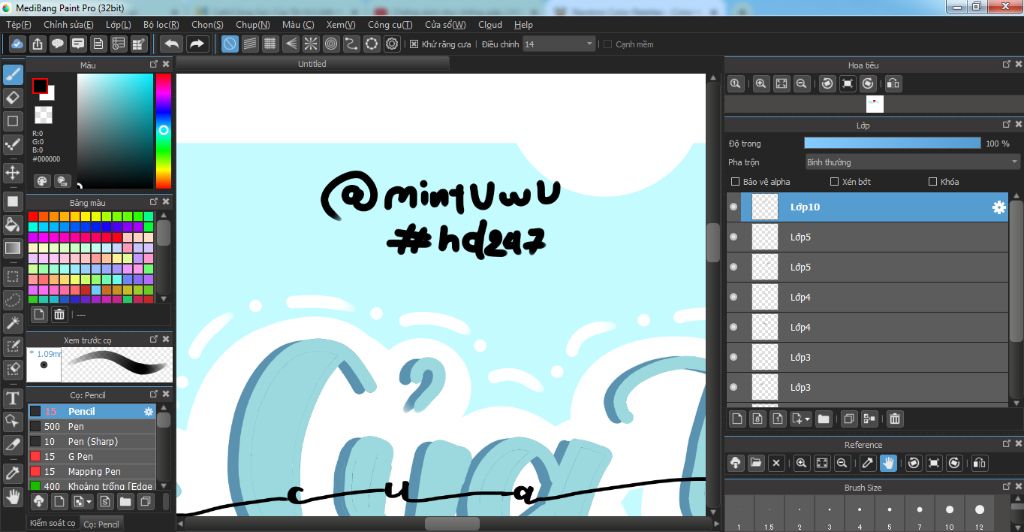Open the Cloud menu
This screenshot has width=1024, height=532.
[490, 24]
